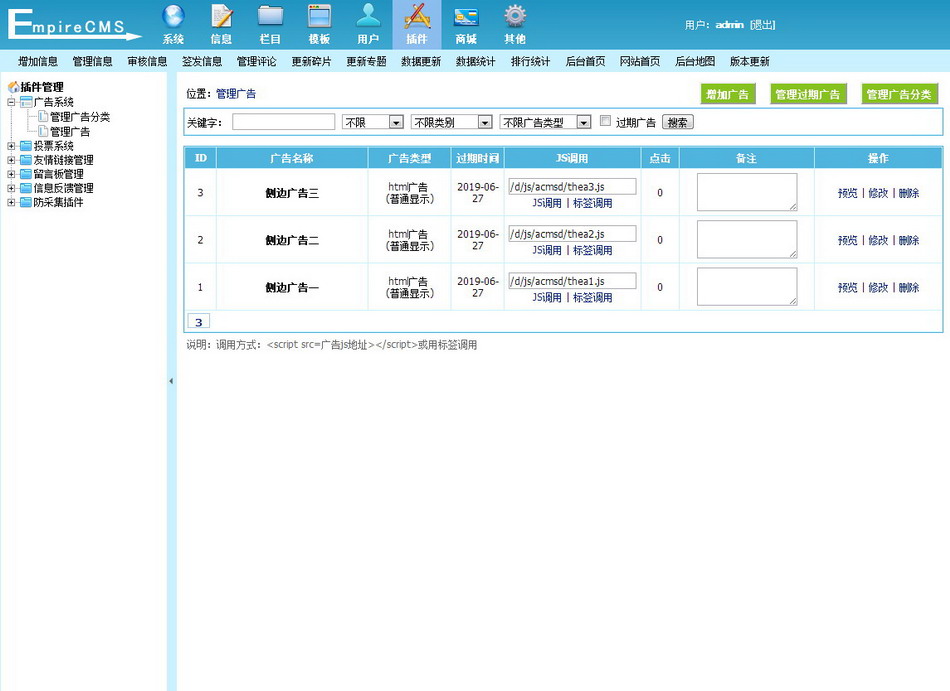Click 标签调用 link for 侧边广告二
950x691 pixels.
tap(593, 251)
